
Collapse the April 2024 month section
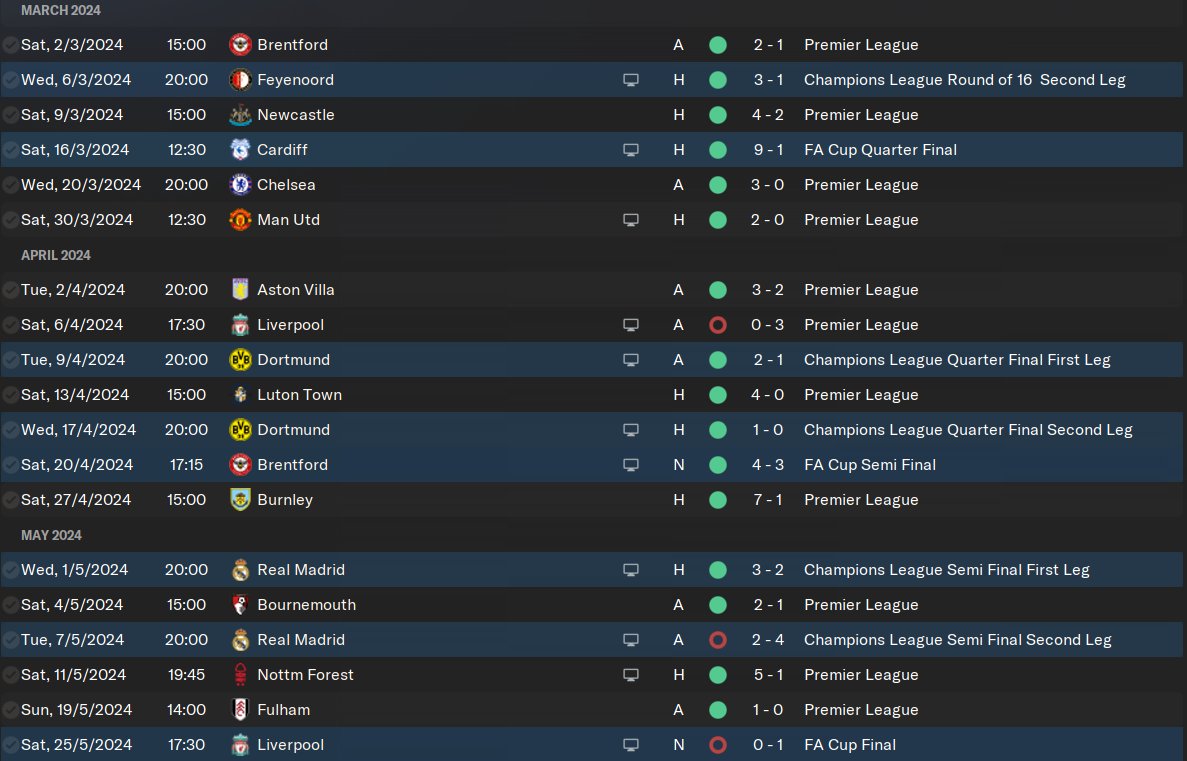56,255
